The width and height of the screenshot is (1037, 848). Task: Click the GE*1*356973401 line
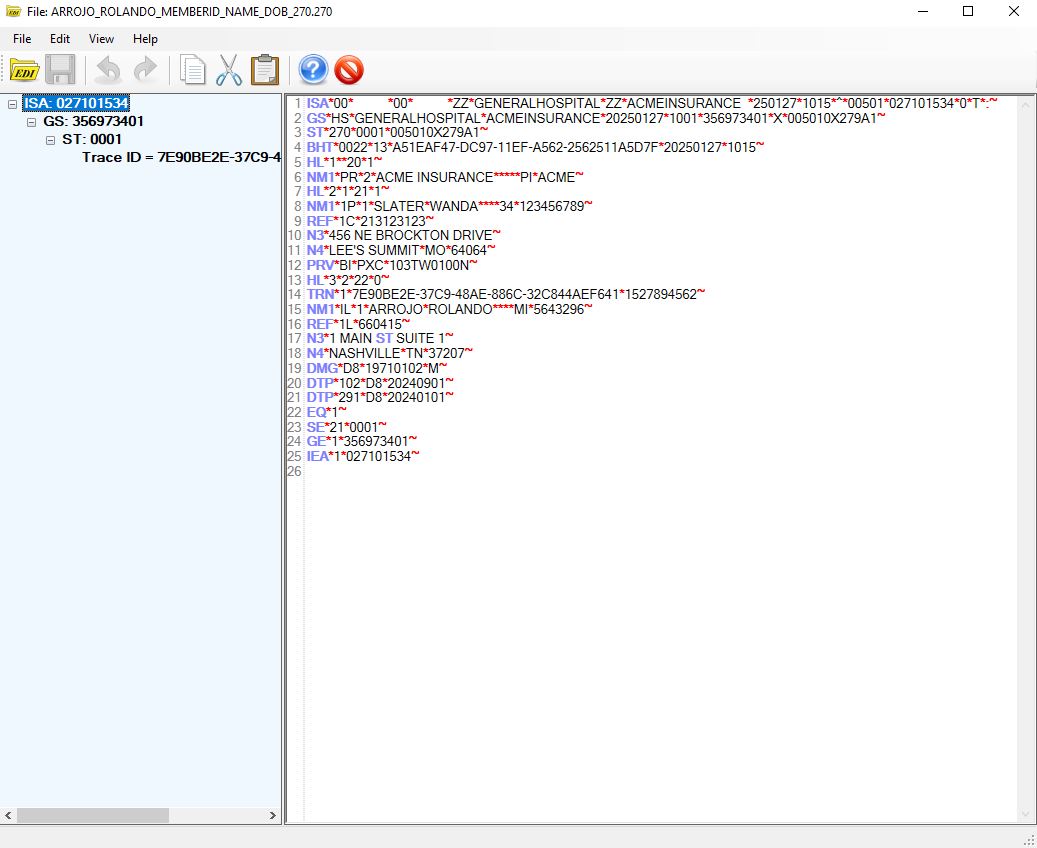(362, 441)
